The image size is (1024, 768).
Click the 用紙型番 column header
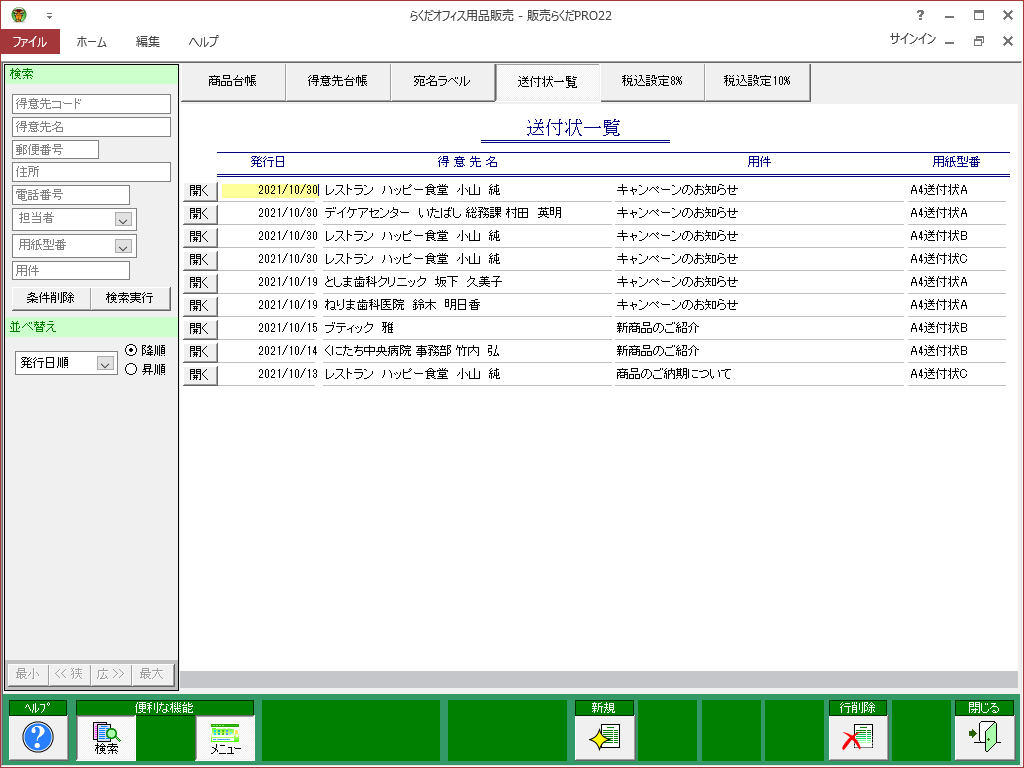[956, 162]
